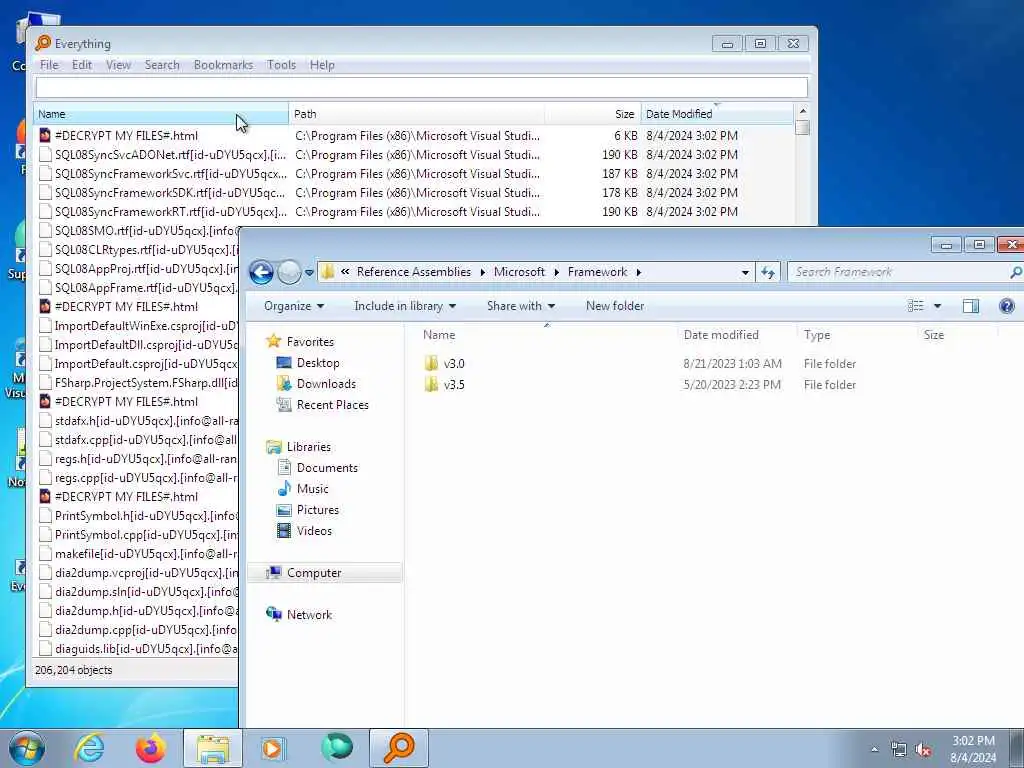Open the Edit menu in Everything
This screenshot has width=1024, height=768.
click(82, 65)
